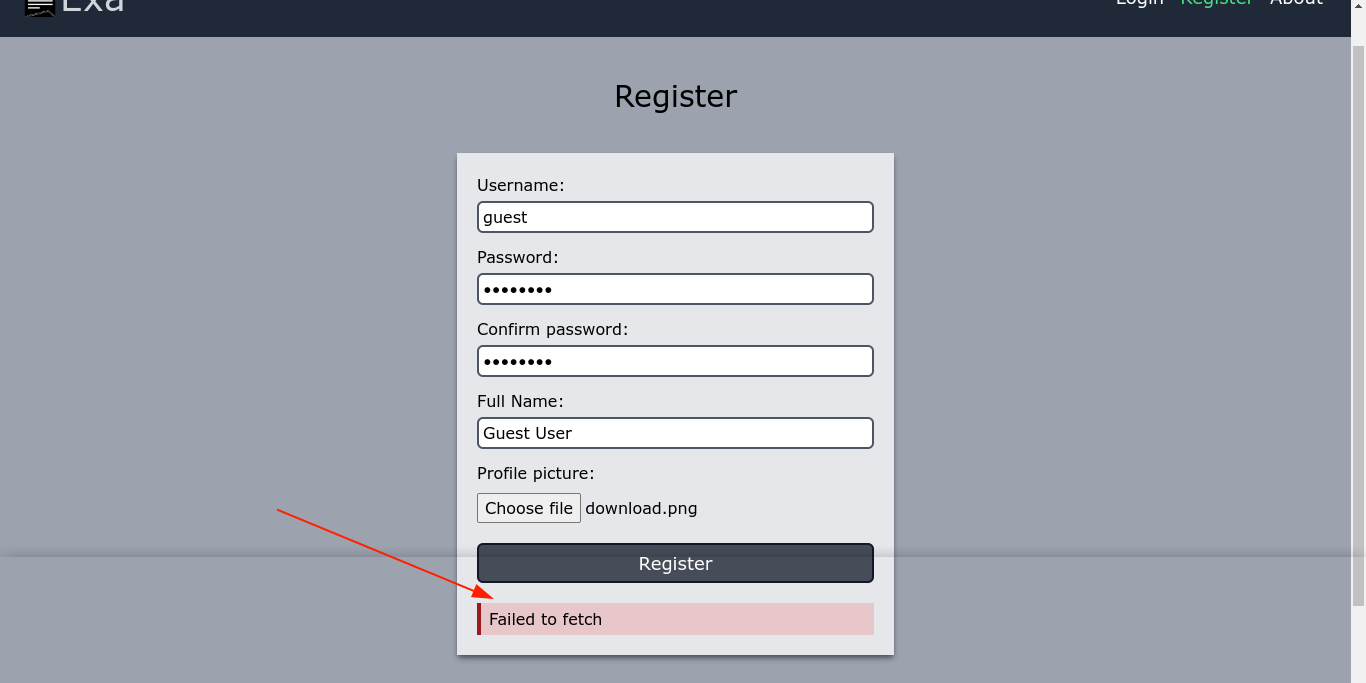Click the Full Name label

coord(520,401)
